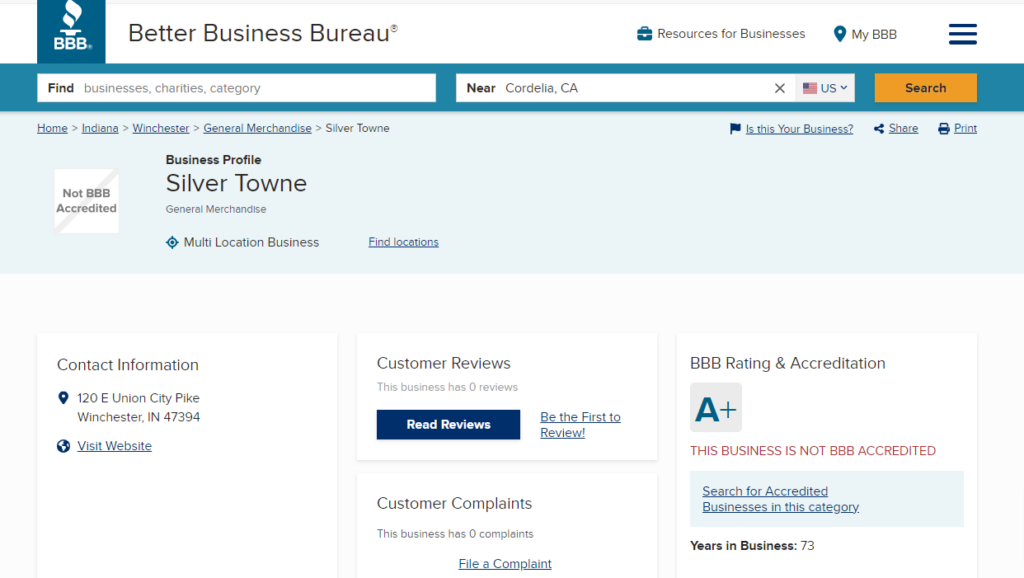Click the Years in Business: 73 text
Image resolution: width=1024 pixels, height=578 pixels.
point(752,546)
